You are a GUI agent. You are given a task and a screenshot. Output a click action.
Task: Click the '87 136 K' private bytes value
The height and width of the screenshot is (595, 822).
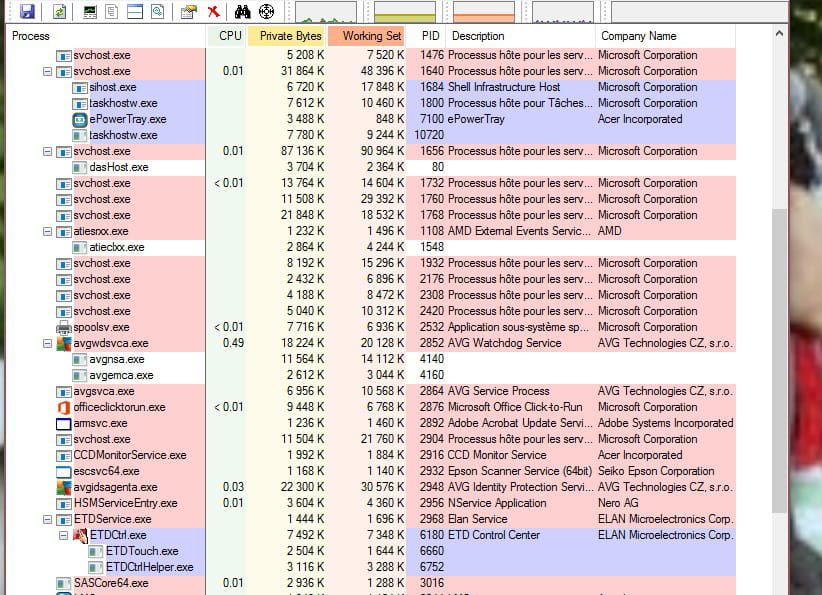click(302, 151)
